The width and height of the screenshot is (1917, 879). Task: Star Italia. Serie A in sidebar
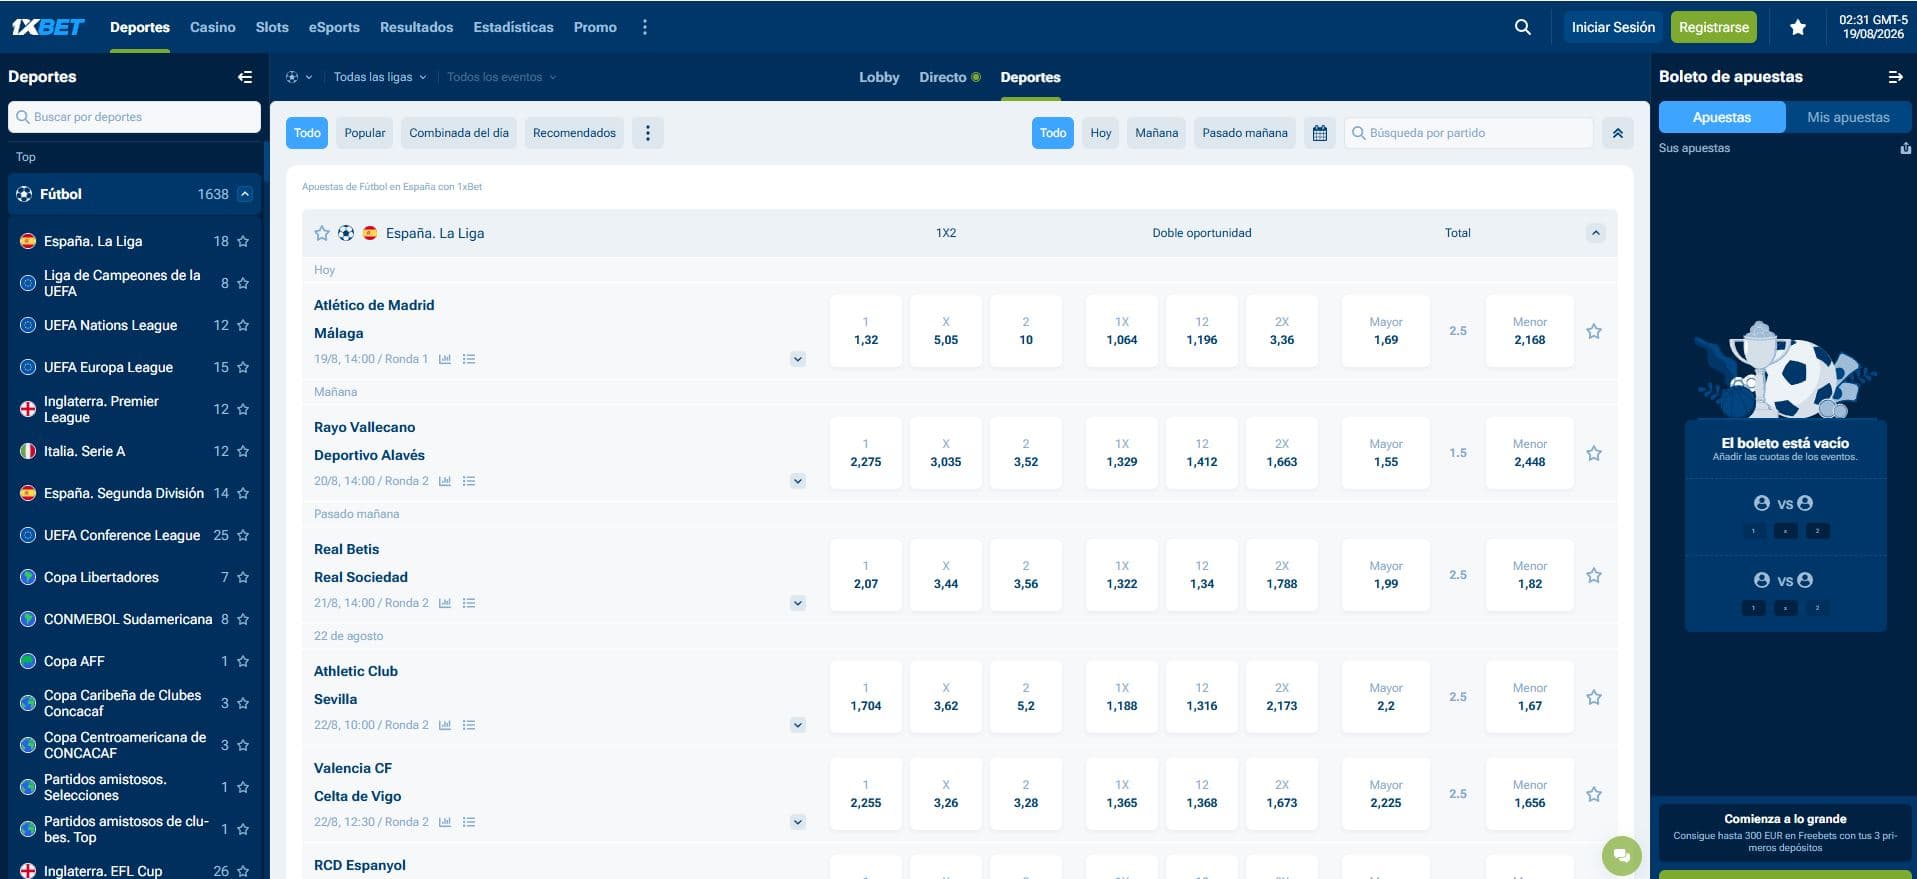point(243,451)
